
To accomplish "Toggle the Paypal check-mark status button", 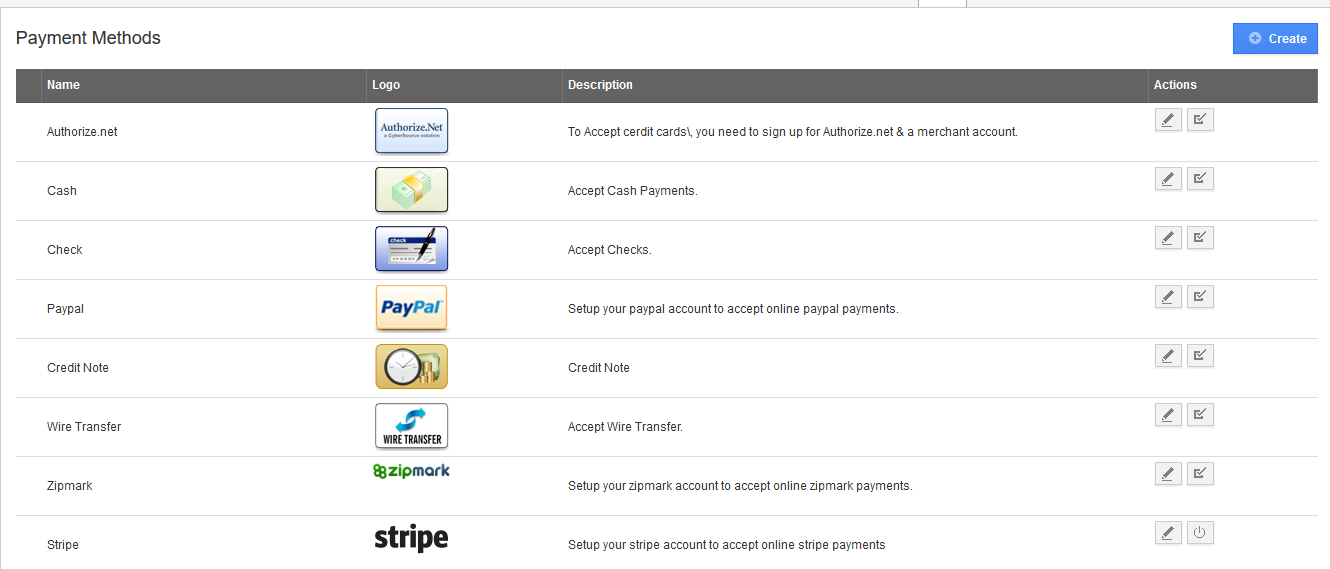I will [1200, 297].
